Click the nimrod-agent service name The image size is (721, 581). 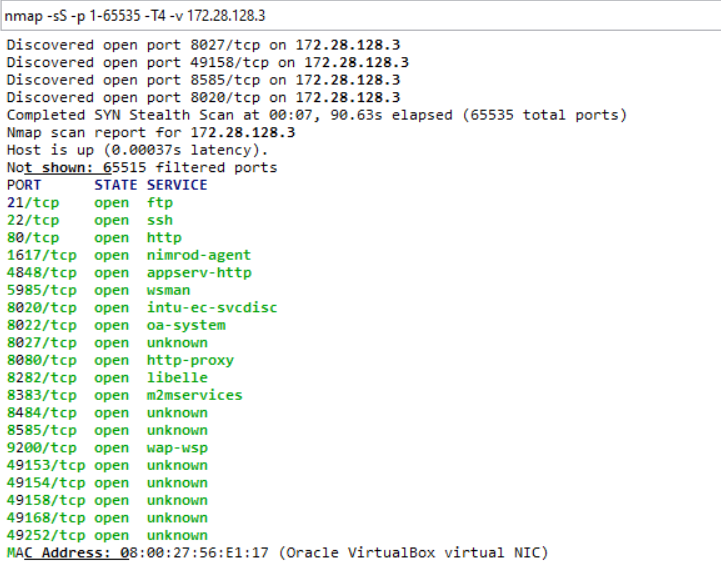tap(199, 255)
